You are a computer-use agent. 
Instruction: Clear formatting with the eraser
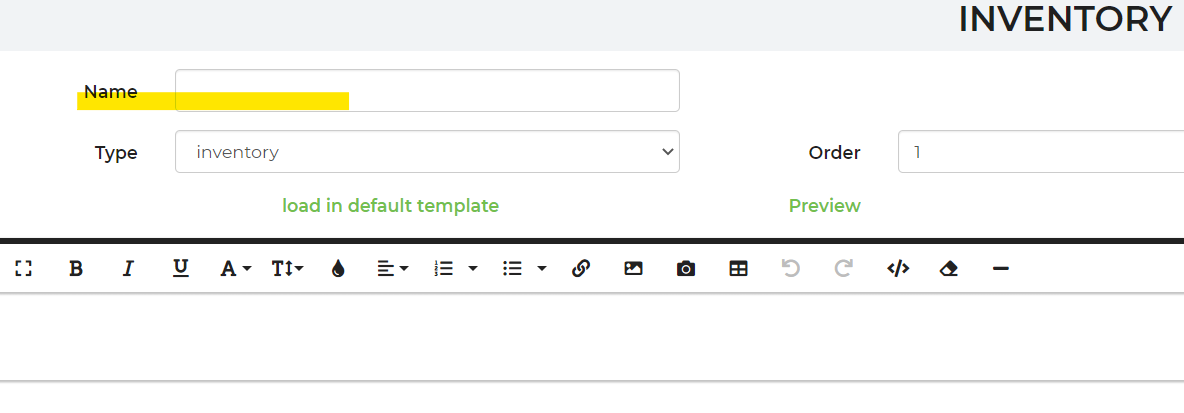tap(949, 268)
